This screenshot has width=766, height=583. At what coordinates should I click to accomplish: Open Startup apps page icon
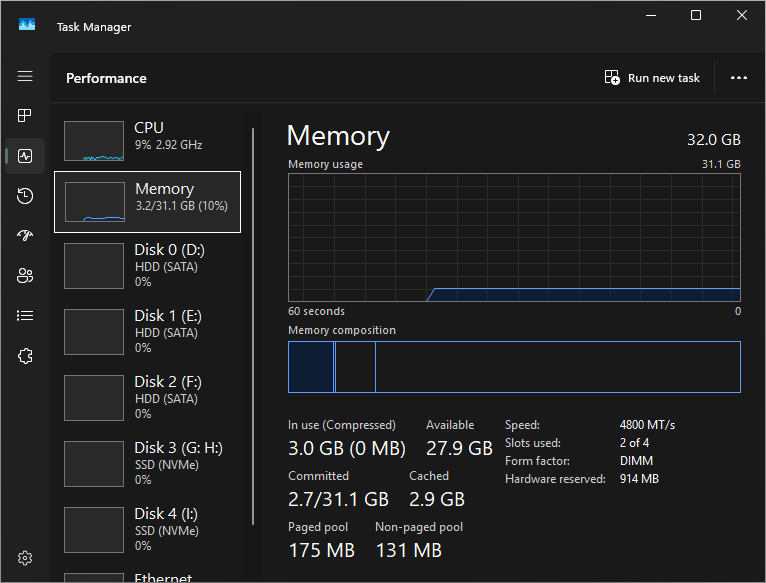[x=25, y=236]
